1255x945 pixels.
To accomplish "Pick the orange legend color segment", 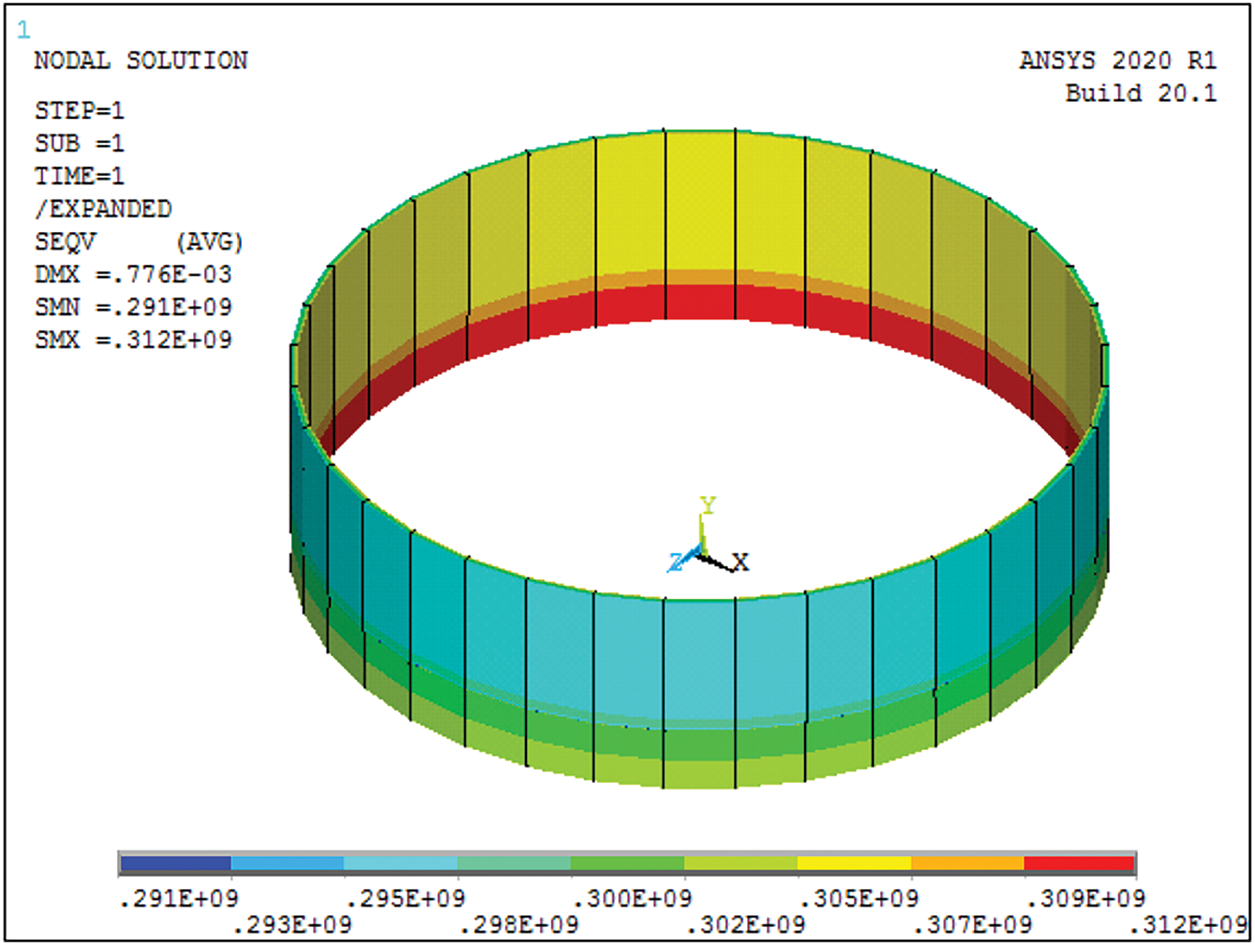I will (967, 862).
